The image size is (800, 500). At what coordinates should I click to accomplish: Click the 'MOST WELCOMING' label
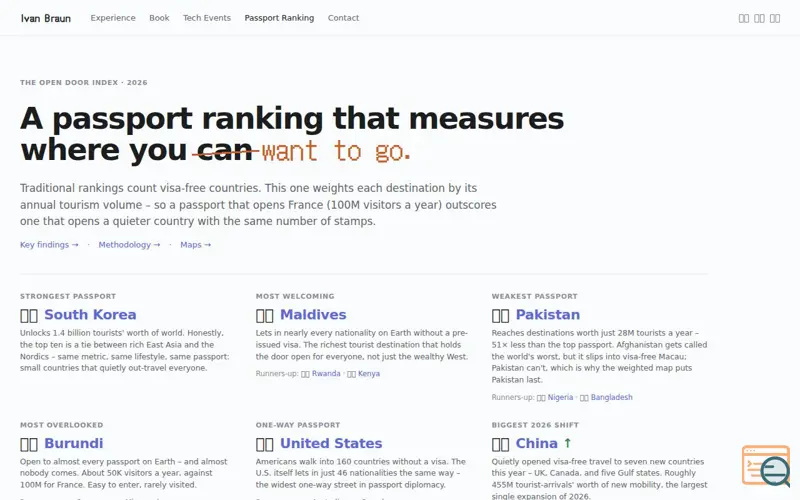(295, 296)
